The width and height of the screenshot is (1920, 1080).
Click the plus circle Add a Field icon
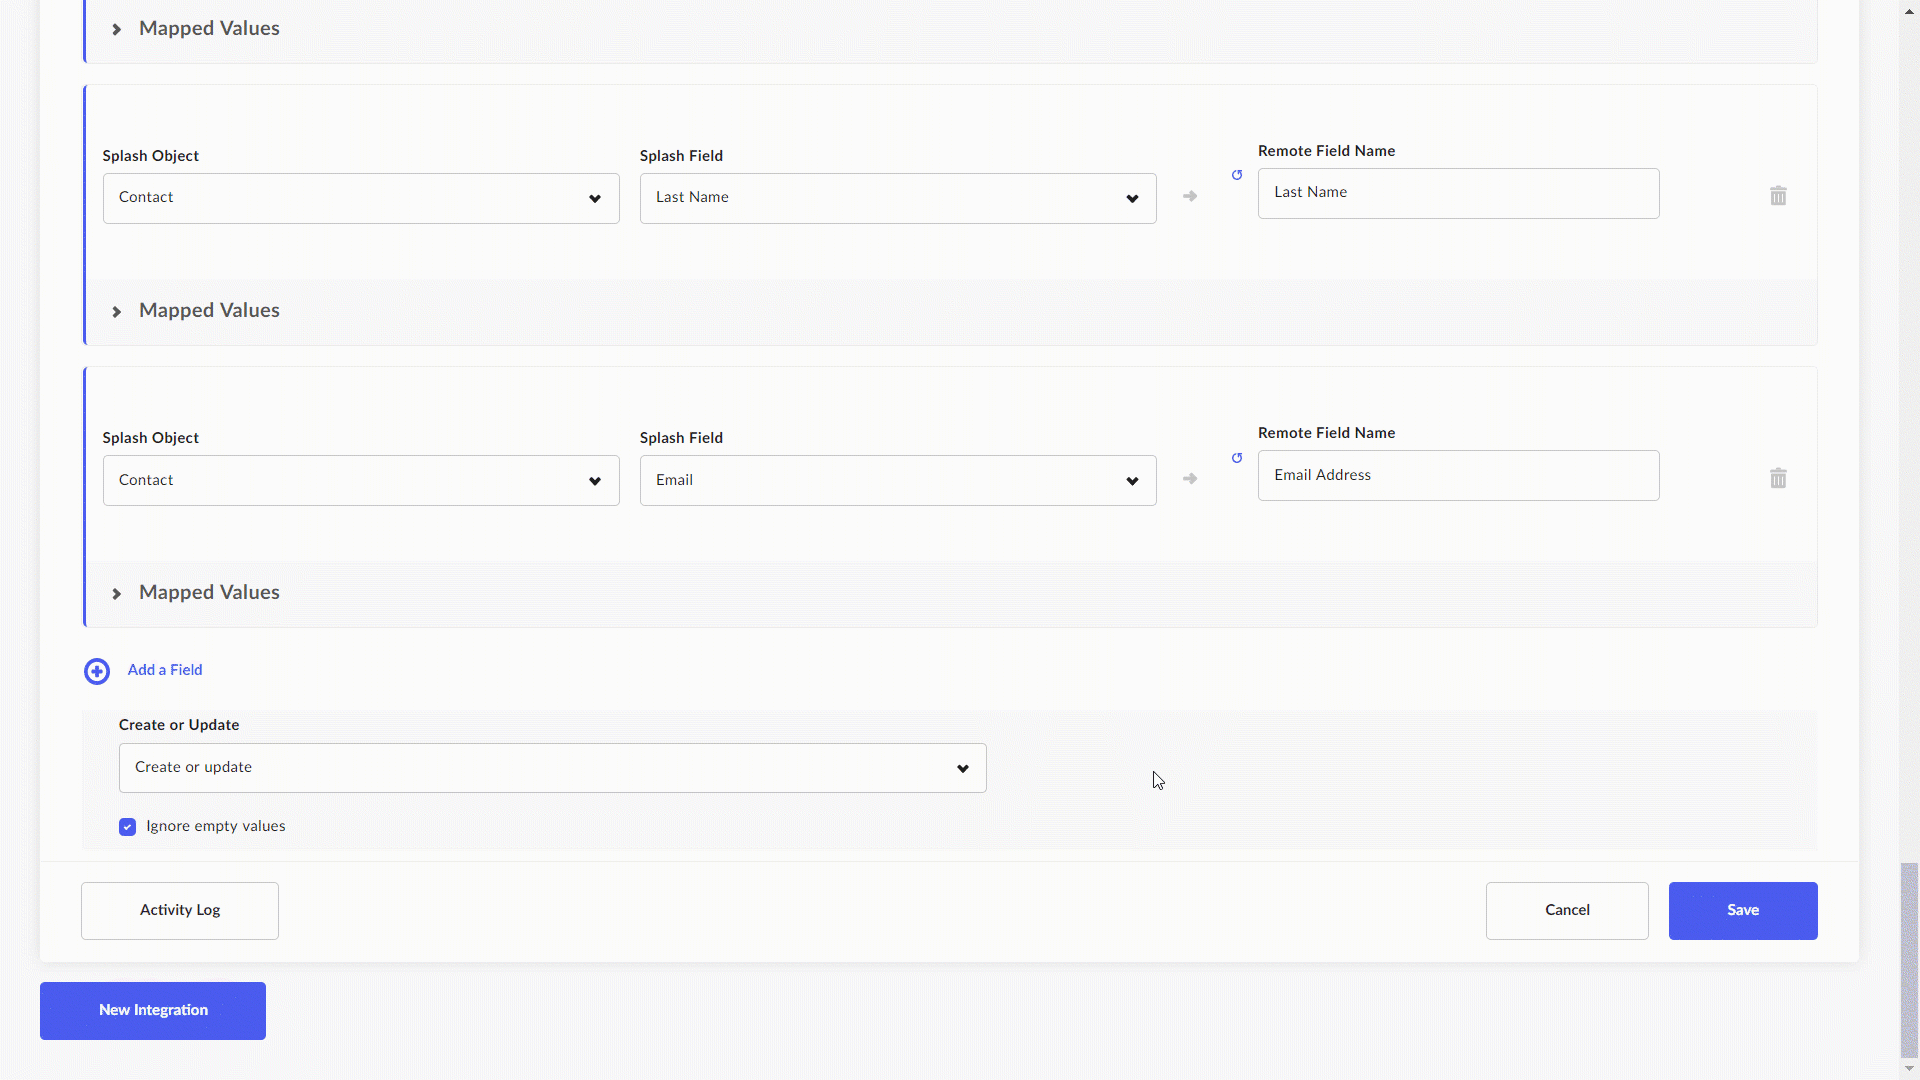point(97,671)
